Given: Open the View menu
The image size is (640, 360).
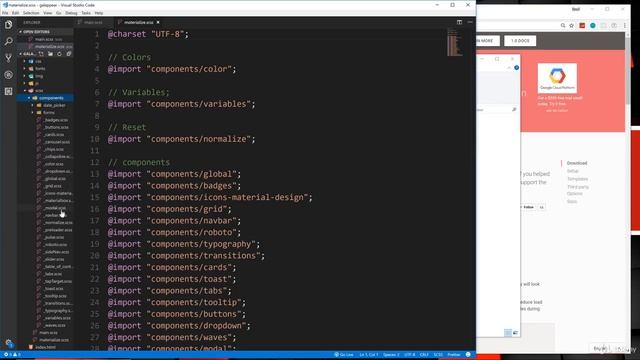Looking at the screenshot, I should pos(48,13).
